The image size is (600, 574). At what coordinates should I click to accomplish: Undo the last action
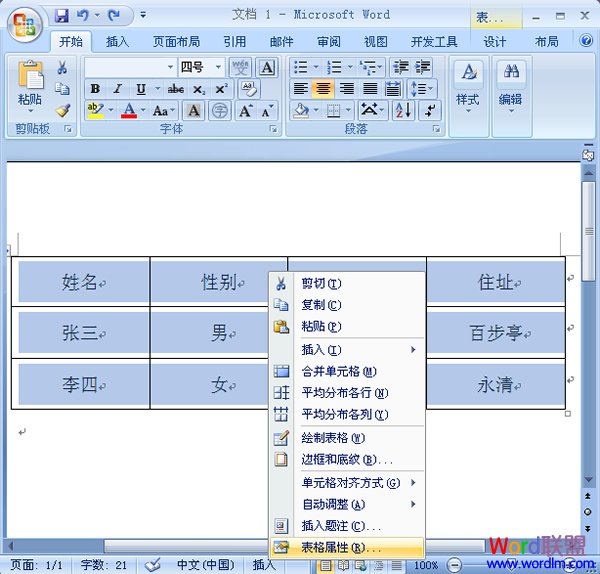(83, 16)
